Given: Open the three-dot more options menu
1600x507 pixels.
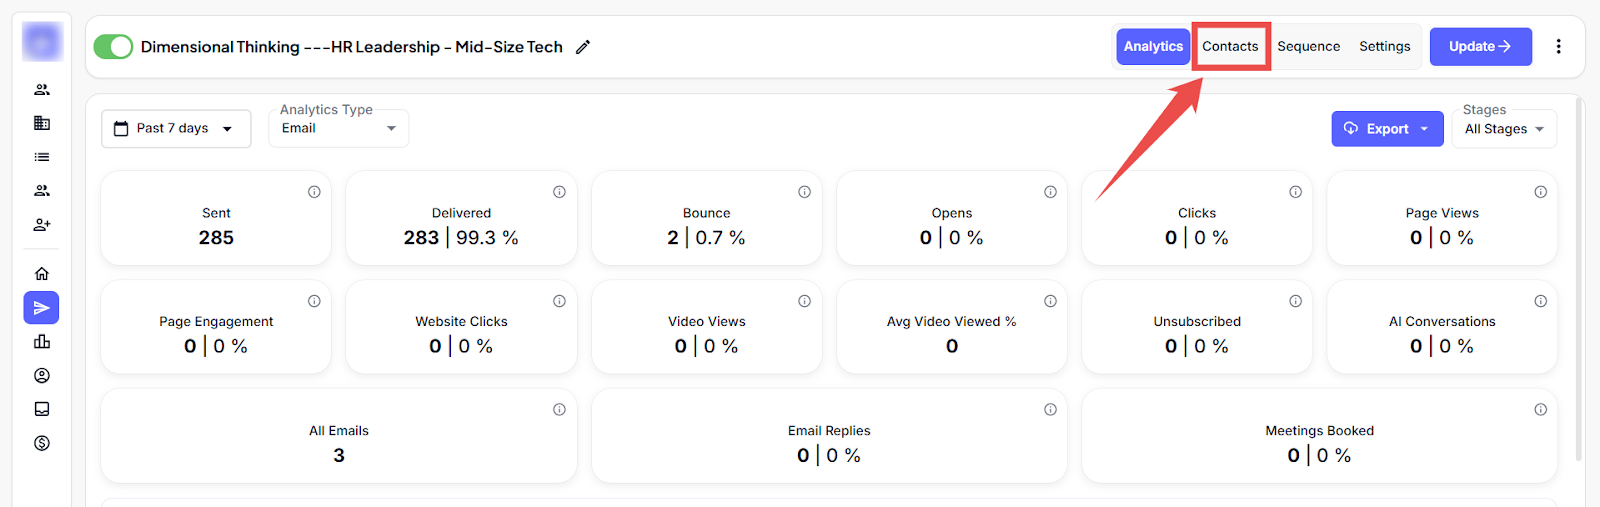Looking at the screenshot, I should (1558, 47).
